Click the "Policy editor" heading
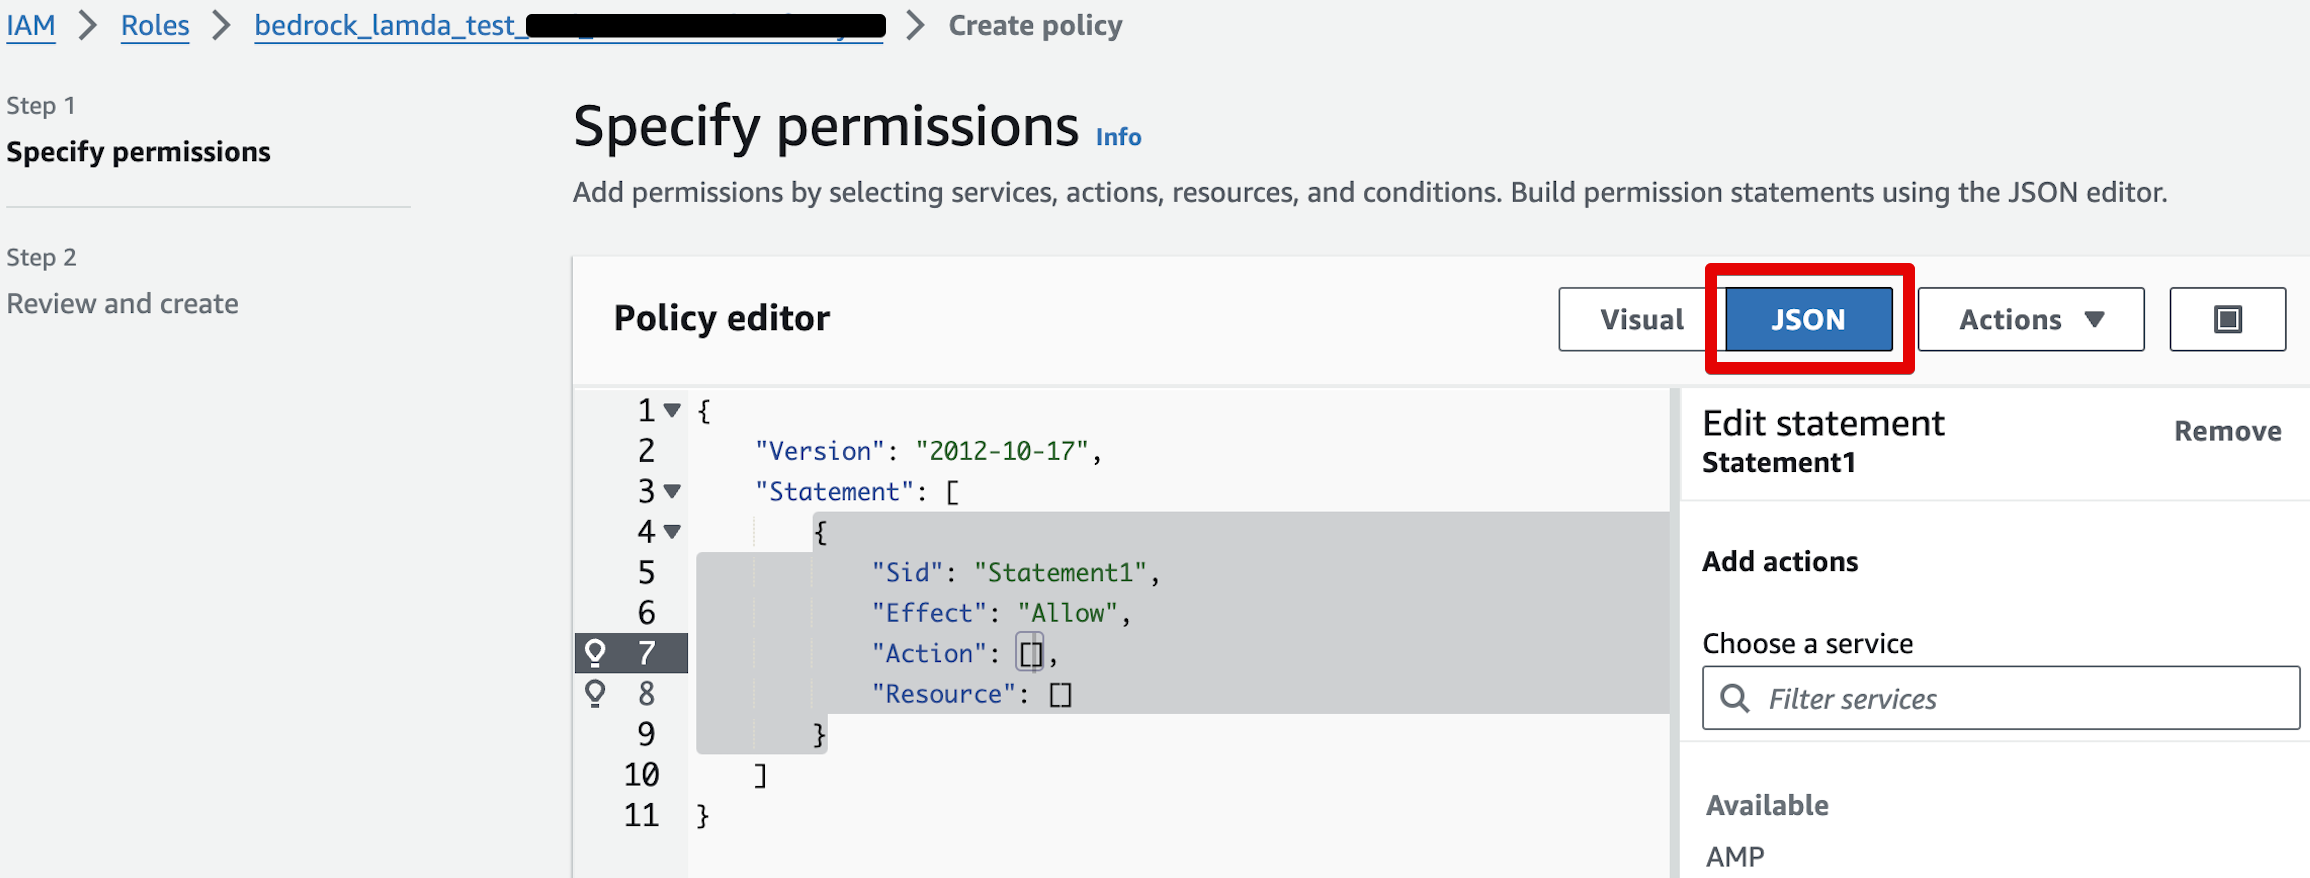 click(x=722, y=318)
